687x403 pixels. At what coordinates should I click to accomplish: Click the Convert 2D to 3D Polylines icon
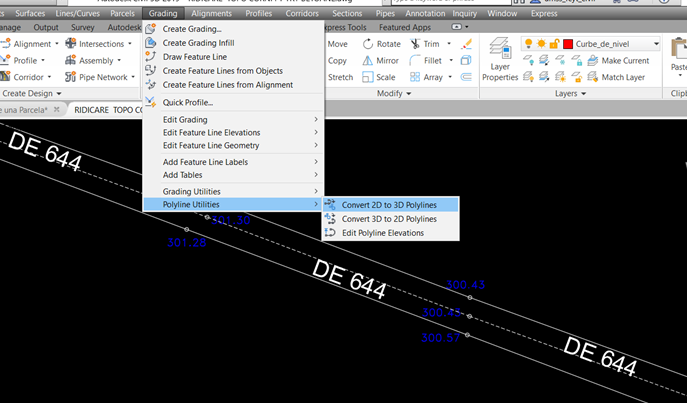pos(330,204)
